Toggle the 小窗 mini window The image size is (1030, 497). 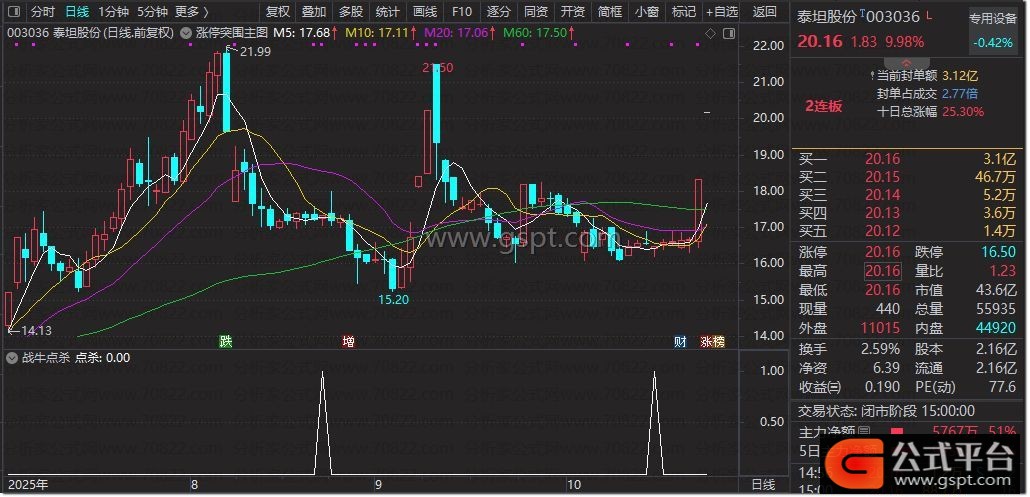click(x=646, y=12)
